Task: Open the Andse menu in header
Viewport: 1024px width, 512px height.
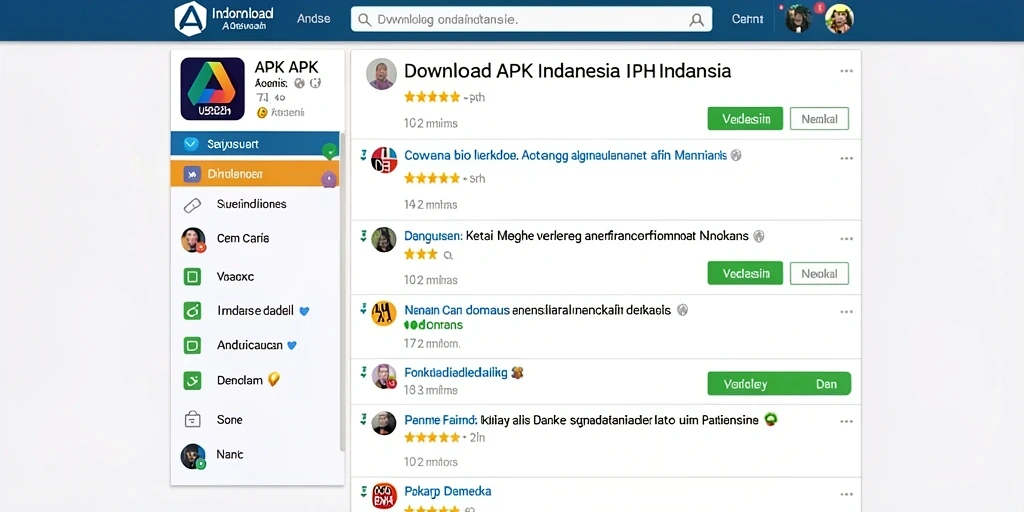Action: [313, 19]
